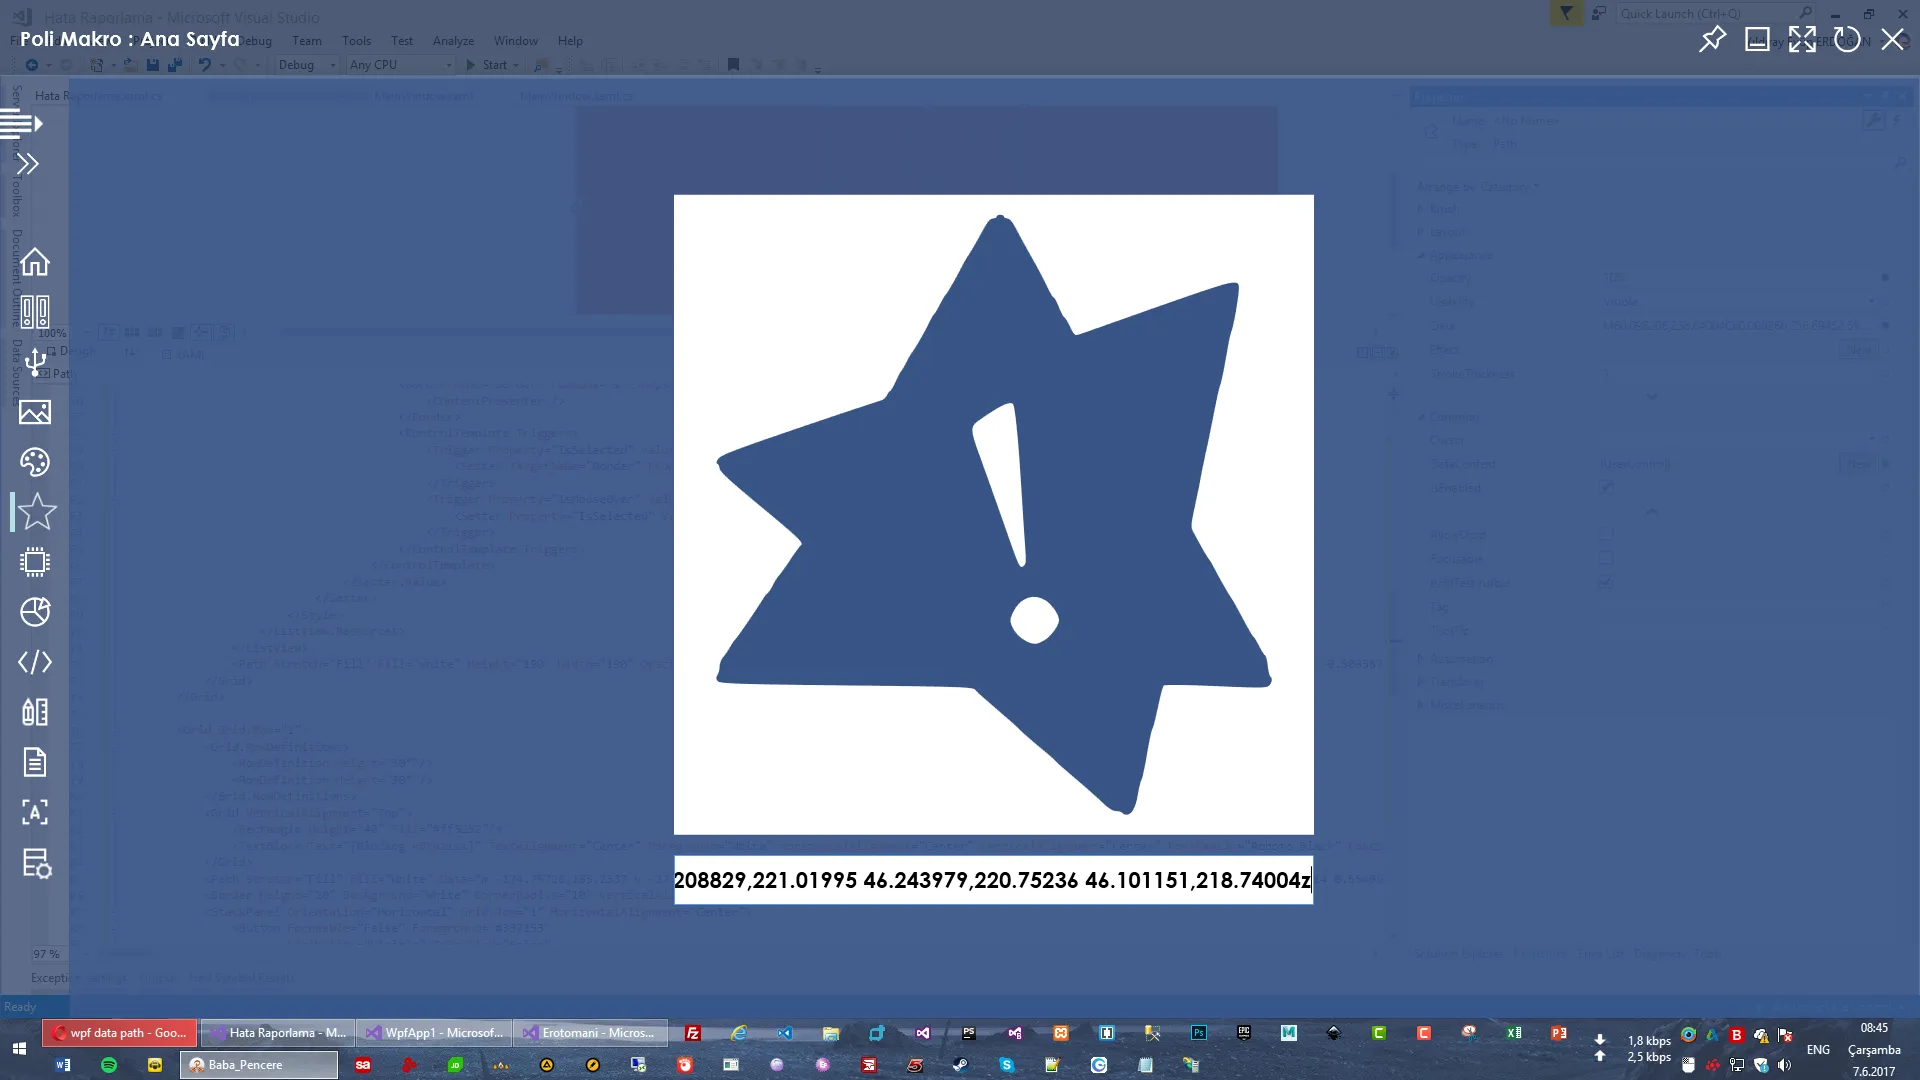Open the Tools menu in Visual Studio
Image resolution: width=1920 pixels, height=1080 pixels.
click(x=356, y=41)
